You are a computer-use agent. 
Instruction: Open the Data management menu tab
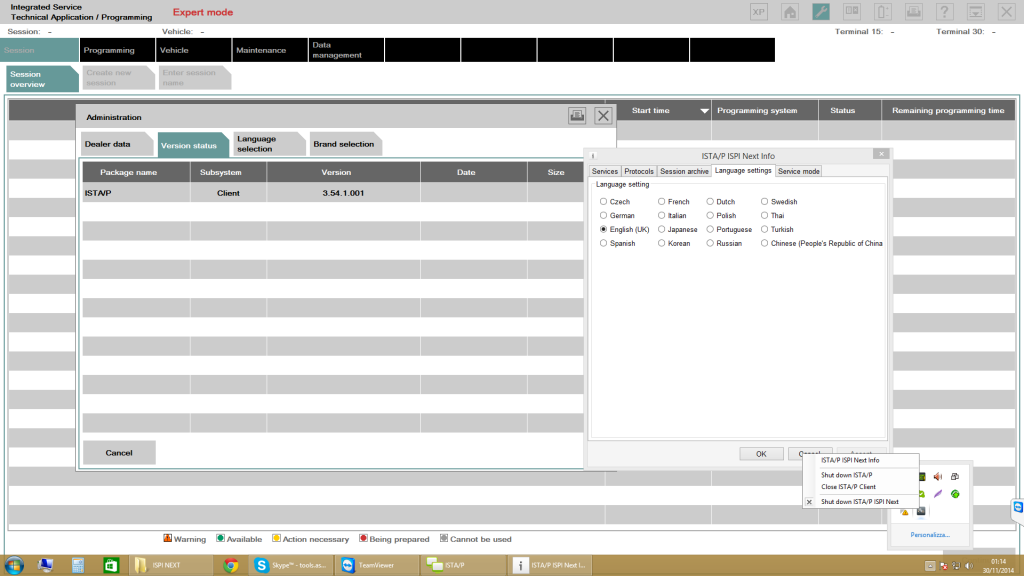346,50
